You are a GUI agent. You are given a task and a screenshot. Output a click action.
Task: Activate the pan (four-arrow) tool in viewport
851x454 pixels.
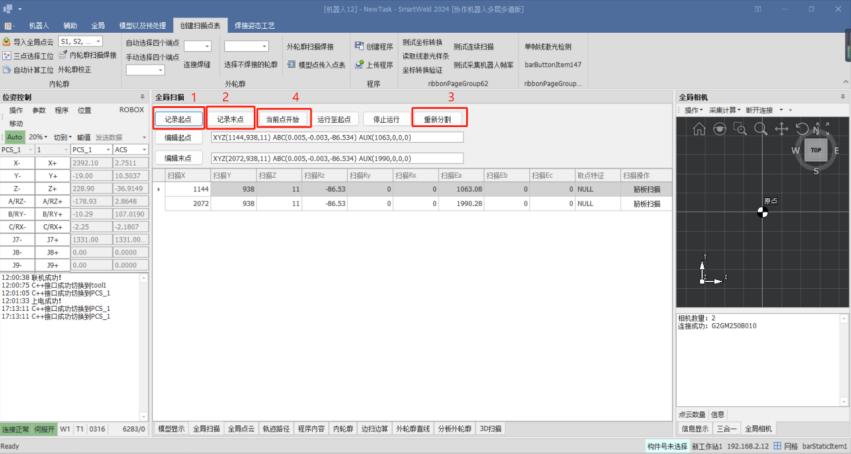pos(780,129)
